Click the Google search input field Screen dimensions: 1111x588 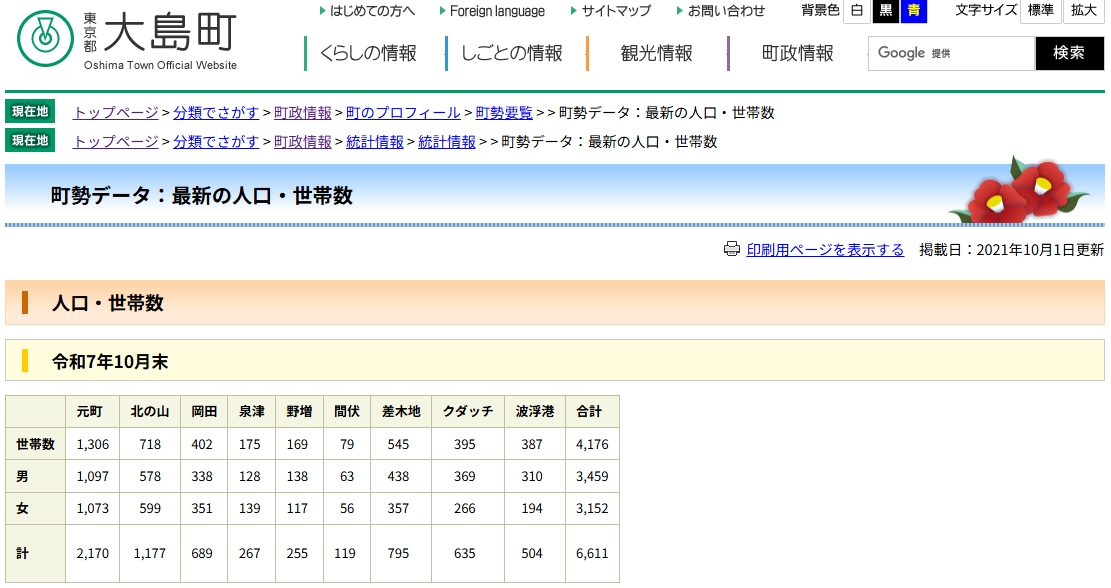[x=950, y=53]
